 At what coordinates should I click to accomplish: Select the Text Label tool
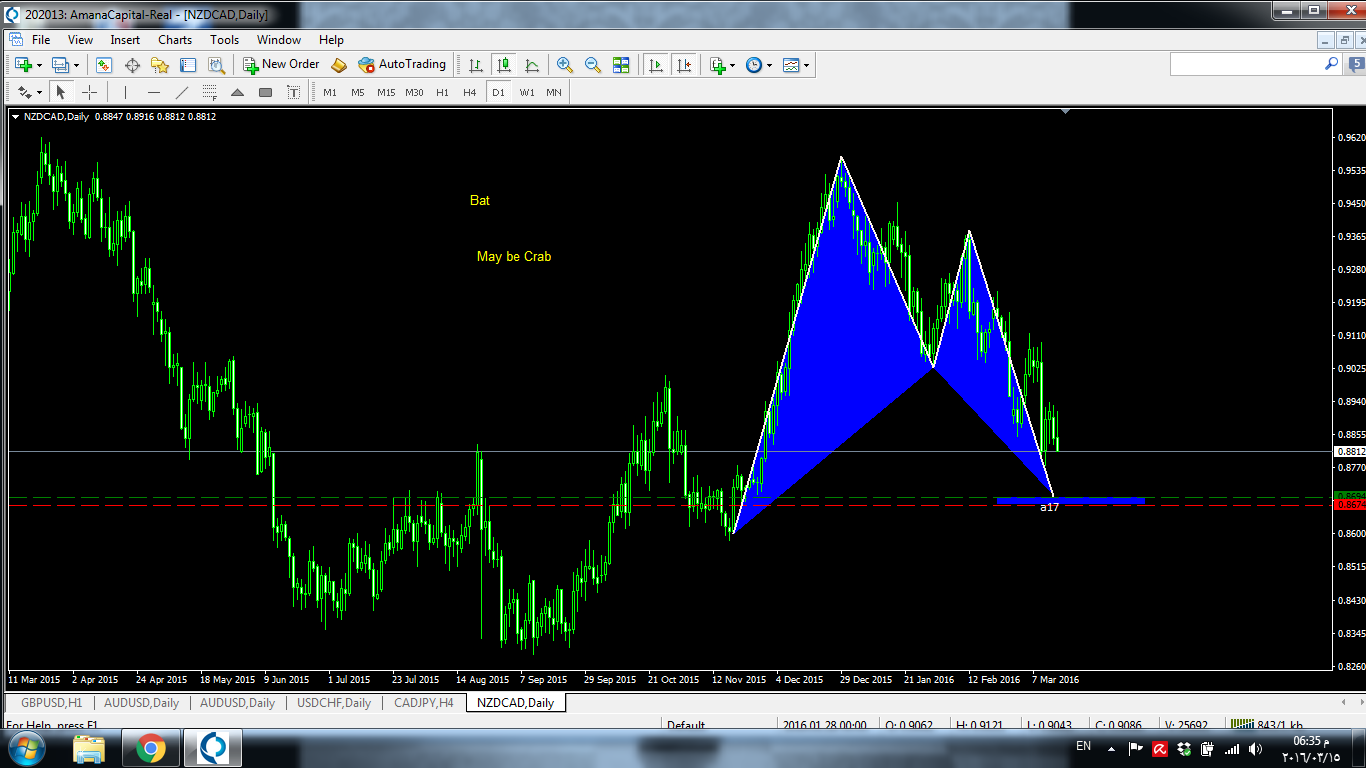click(293, 92)
